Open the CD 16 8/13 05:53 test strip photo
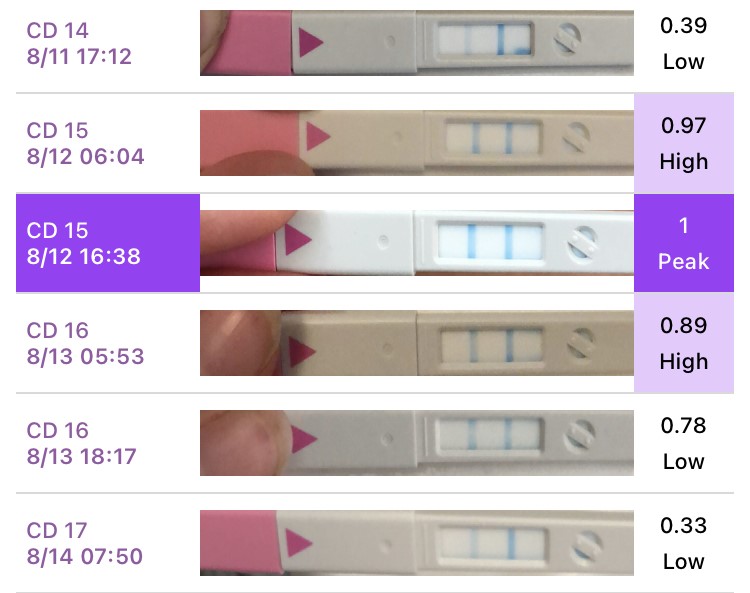The height and width of the screenshot is (593, 750). point(416,343)
